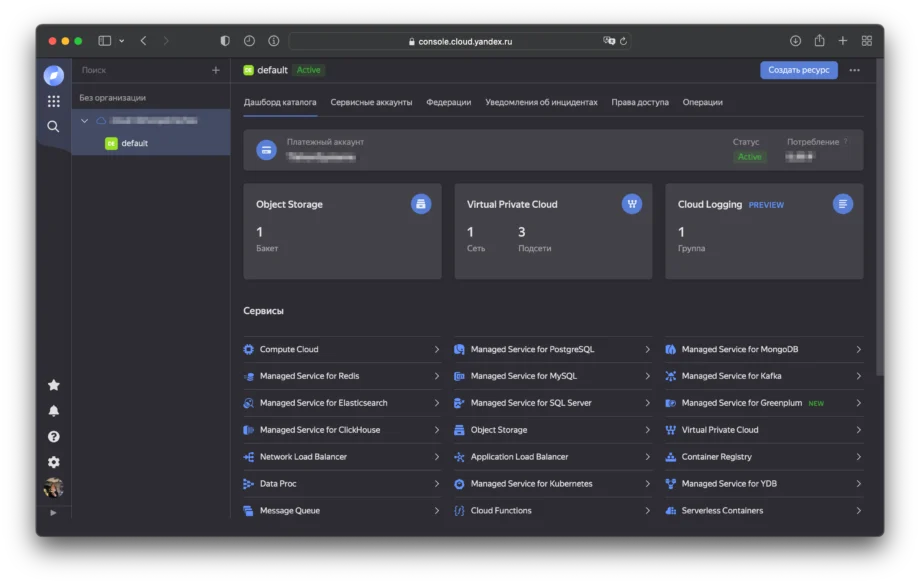Open Права доступа tab
920x584 pixels.
pos(640,102)
